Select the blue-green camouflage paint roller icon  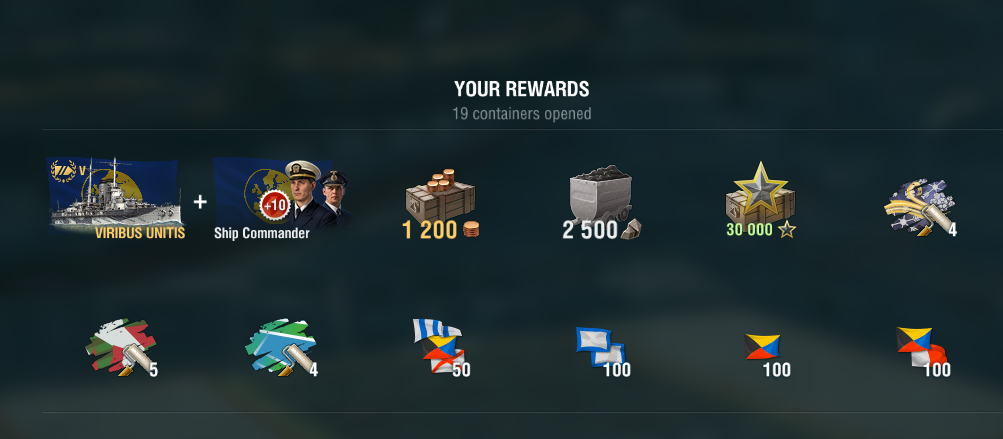[280, 346]
